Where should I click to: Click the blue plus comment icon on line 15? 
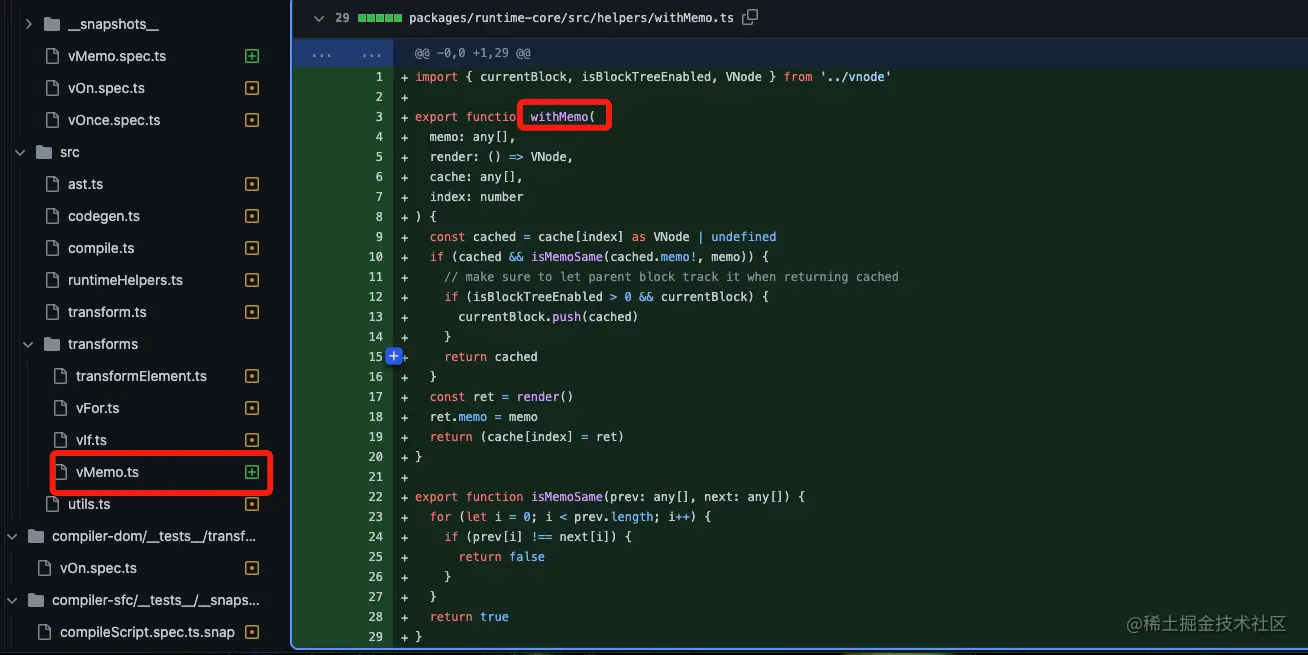tap(393, 356)
